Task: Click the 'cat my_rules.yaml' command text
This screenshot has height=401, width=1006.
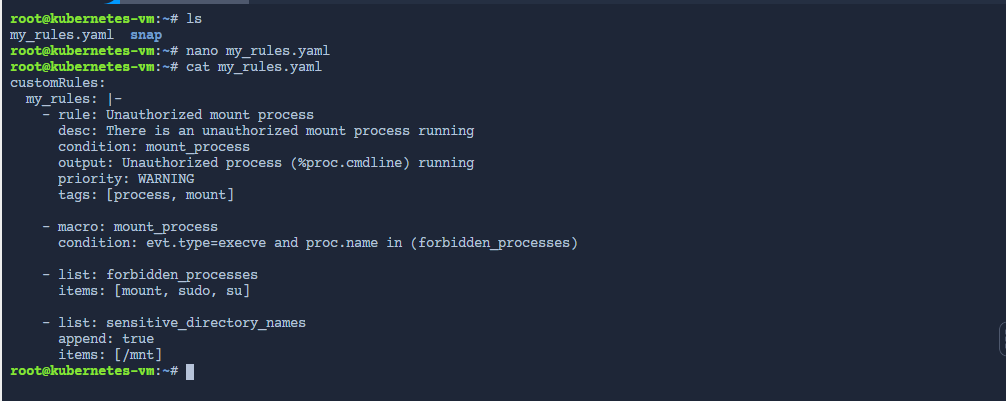Action: pos(254,67)
